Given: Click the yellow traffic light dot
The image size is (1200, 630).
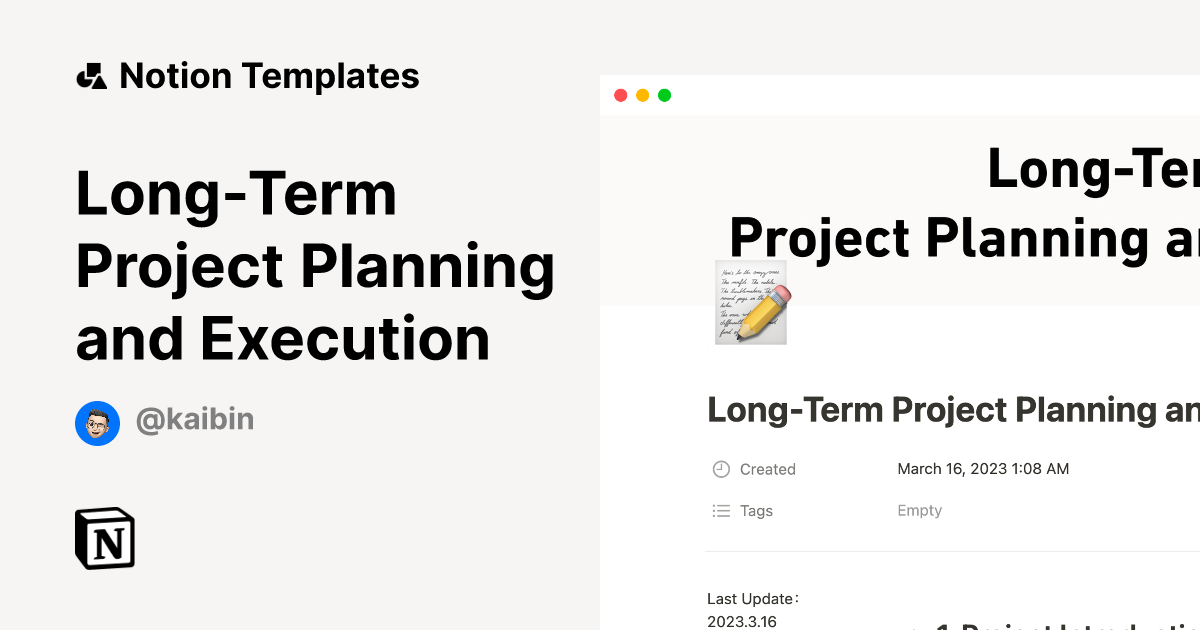Looking at the screenshot, I should click(642, 95).
